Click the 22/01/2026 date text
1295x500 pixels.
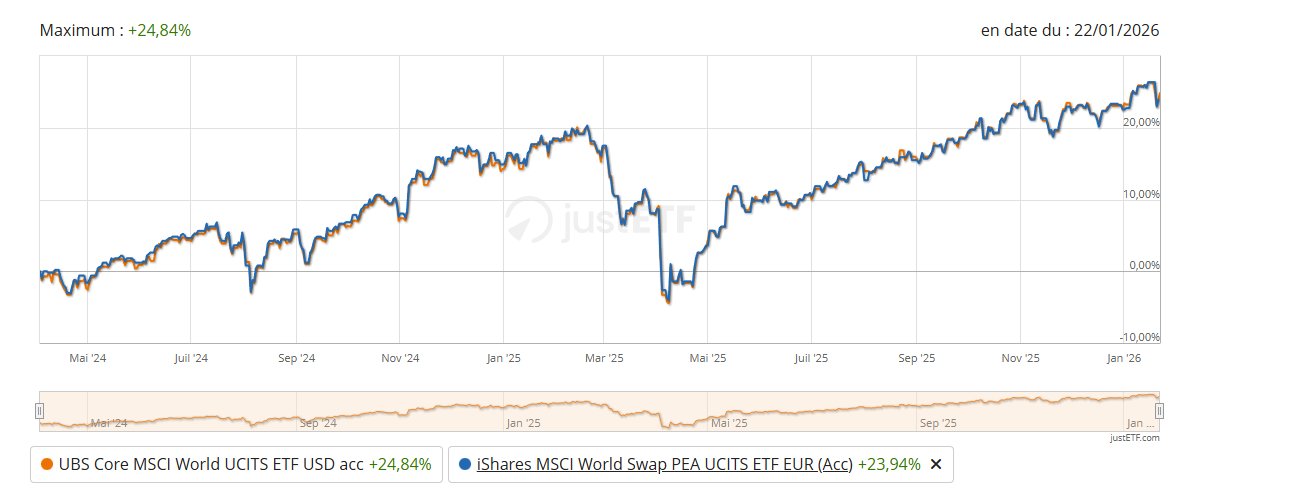pyautogui.click(x=1116, y=30)
